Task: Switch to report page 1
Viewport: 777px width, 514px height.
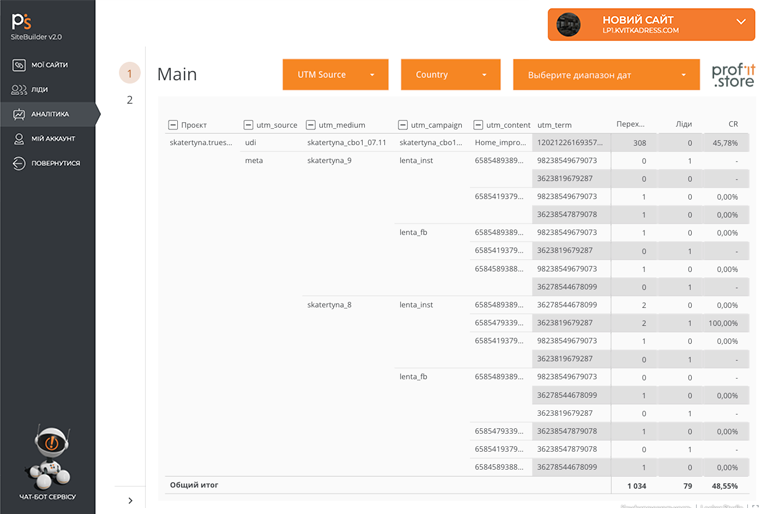Action: (129, 73)
